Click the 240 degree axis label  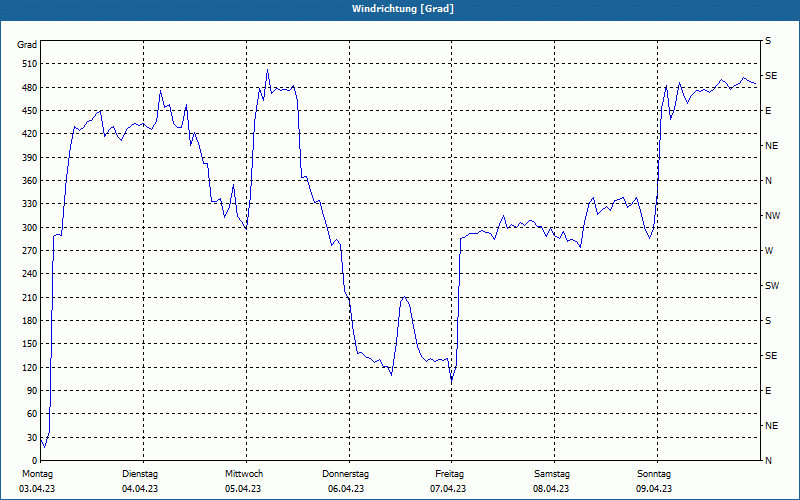(x=30, y=274)
